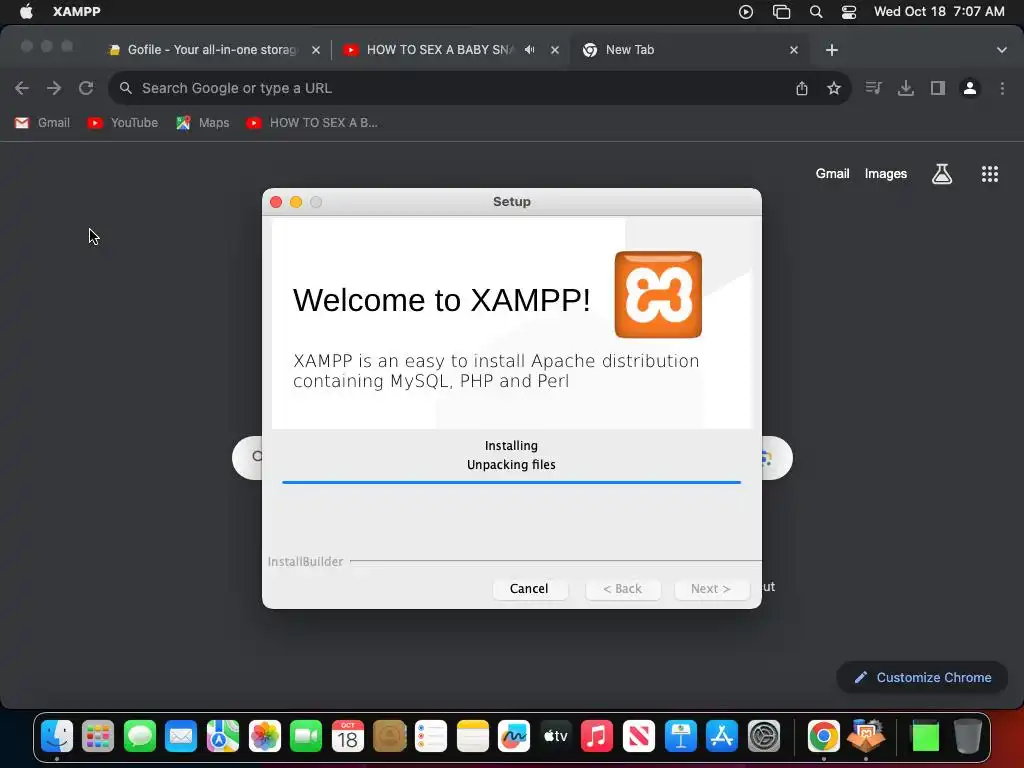The image size is (1024, 768).
Task: Open the Google apps grid
Action: (990, 174)
